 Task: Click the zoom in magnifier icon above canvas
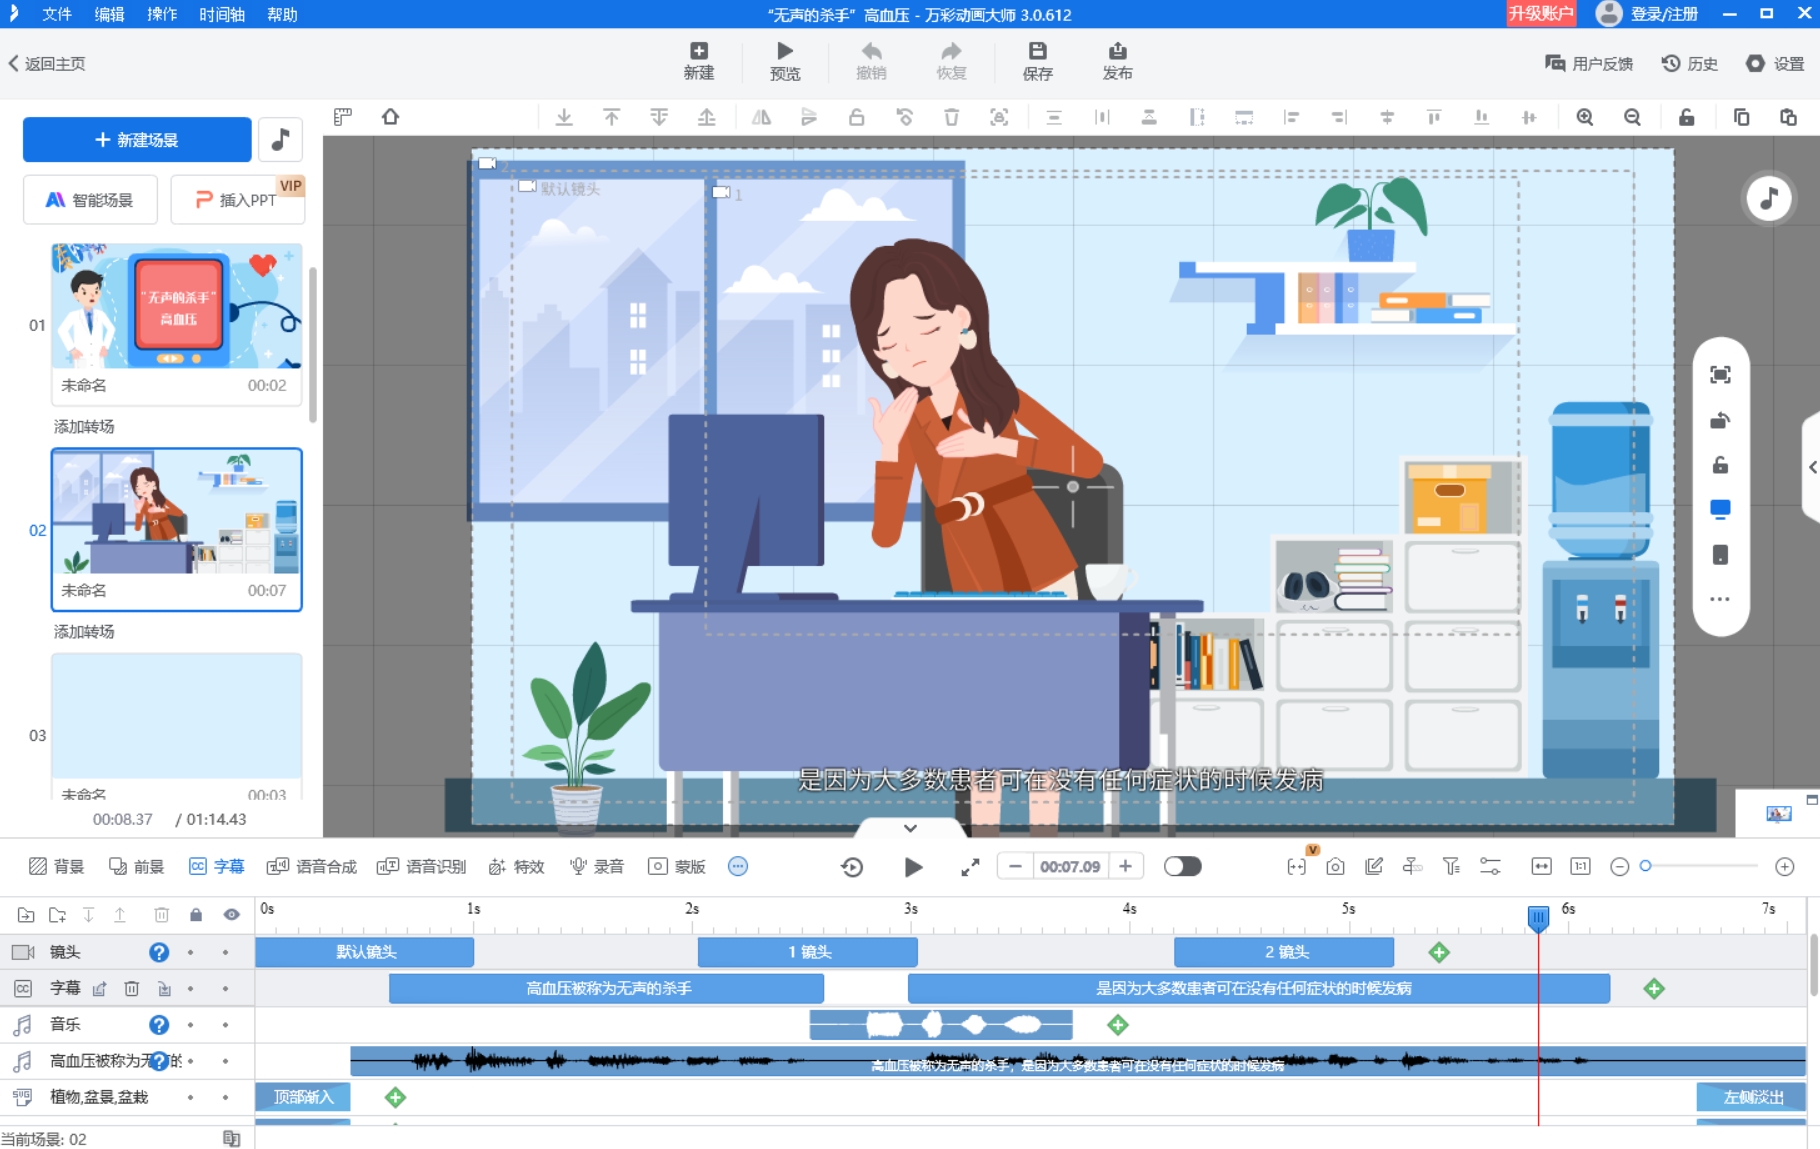click(x=1585, y=117)
